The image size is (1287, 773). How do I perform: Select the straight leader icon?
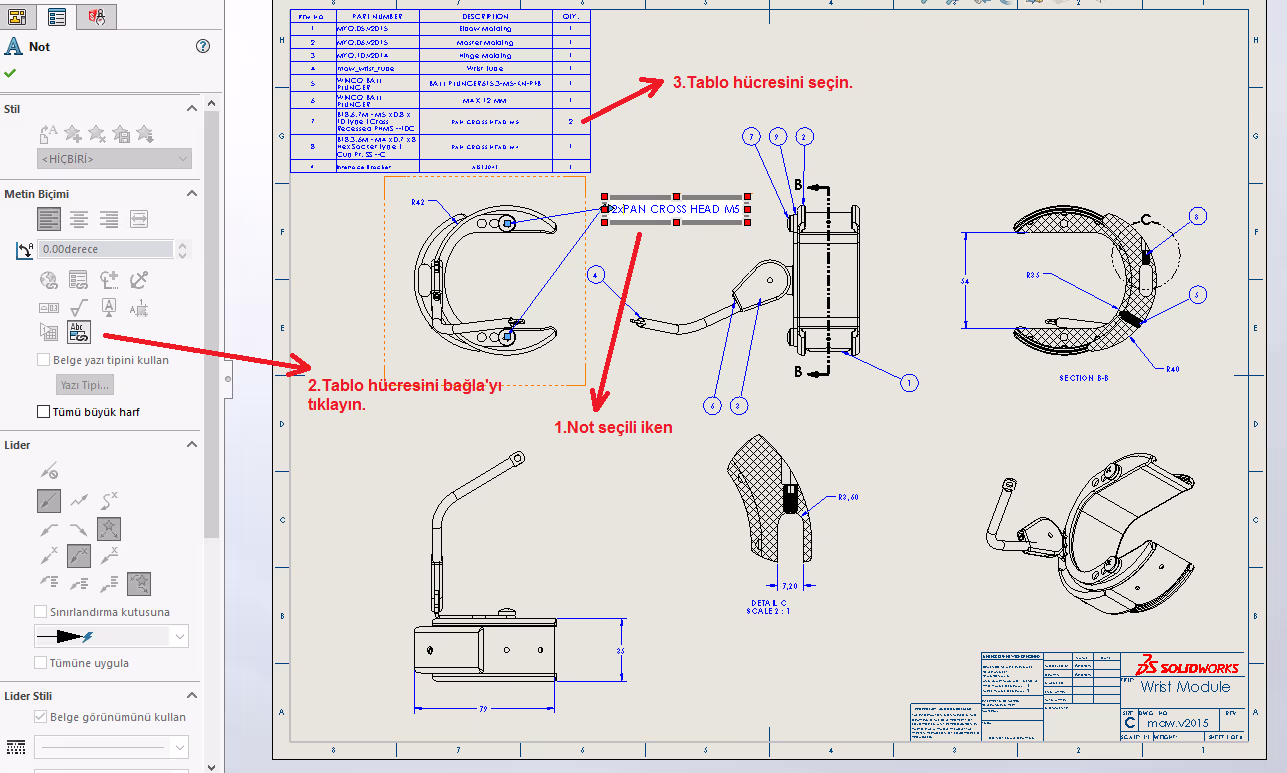(x=49, y=499)
